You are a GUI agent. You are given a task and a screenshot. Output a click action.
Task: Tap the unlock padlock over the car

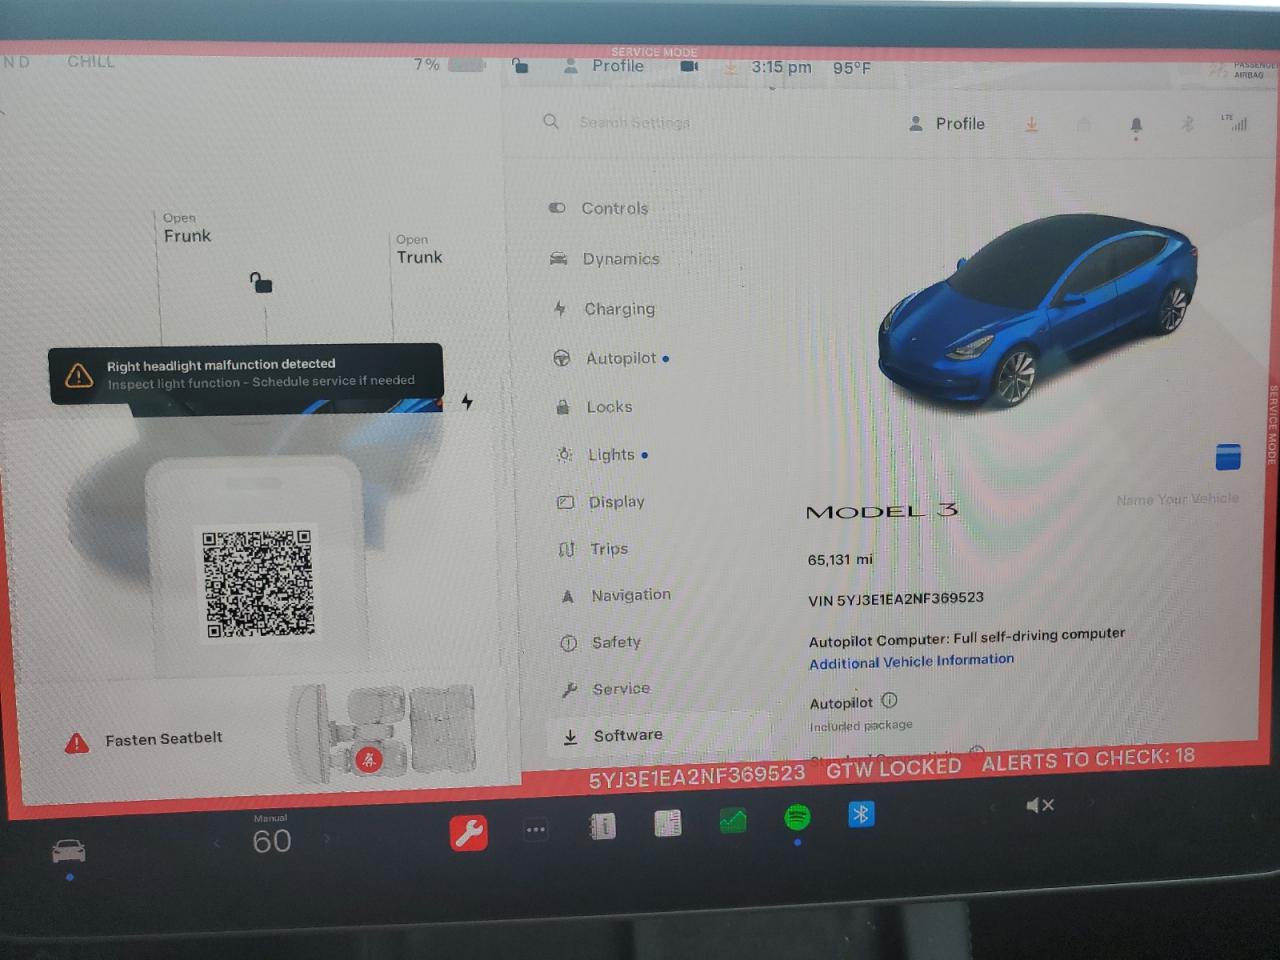click(261, 283)
